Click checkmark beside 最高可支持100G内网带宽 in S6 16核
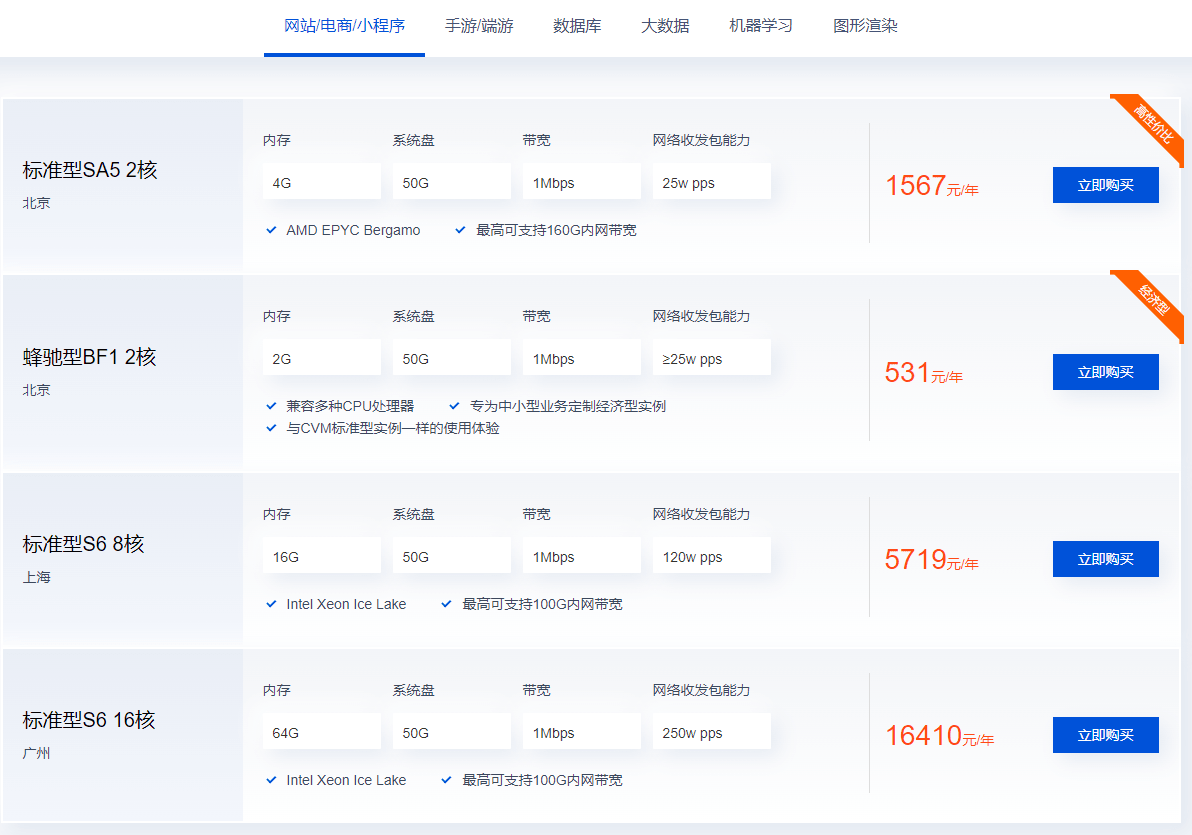 click(446, 779)
